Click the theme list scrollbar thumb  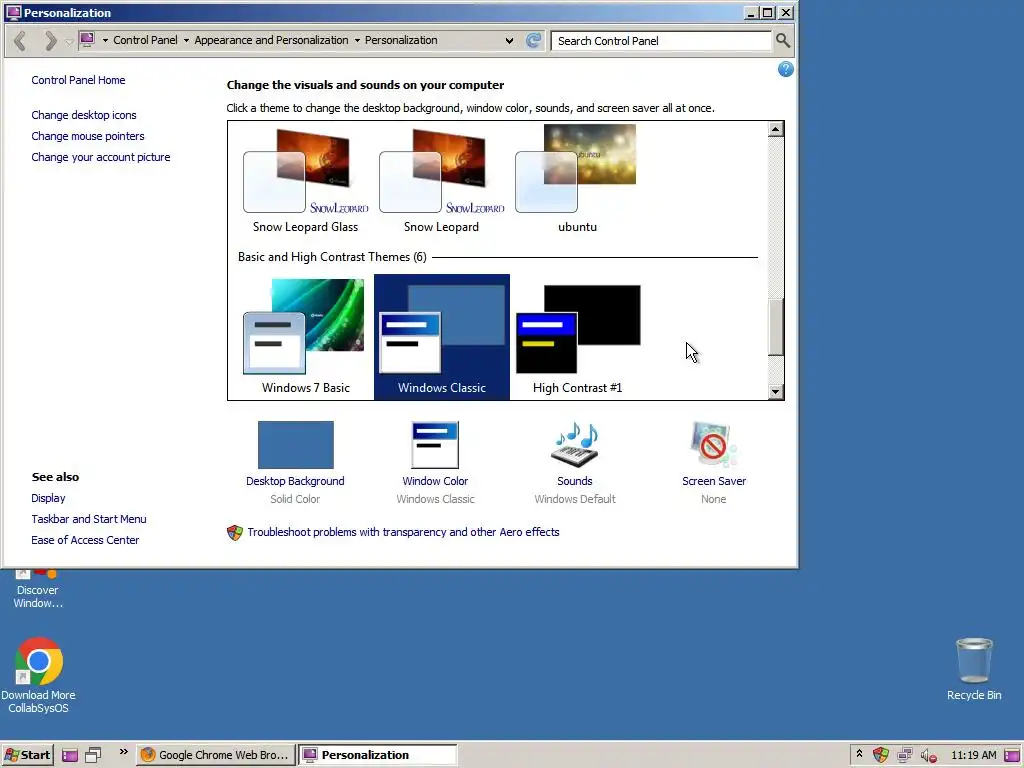775,327
